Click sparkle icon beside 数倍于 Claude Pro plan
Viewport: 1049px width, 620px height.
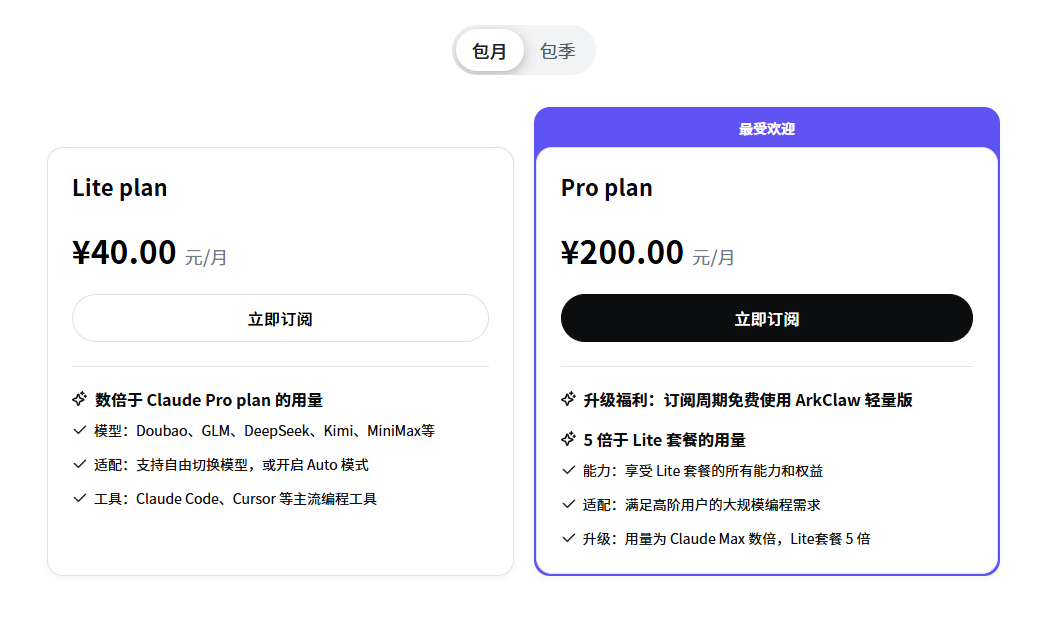pyautogui.click(x=80, y=399)
